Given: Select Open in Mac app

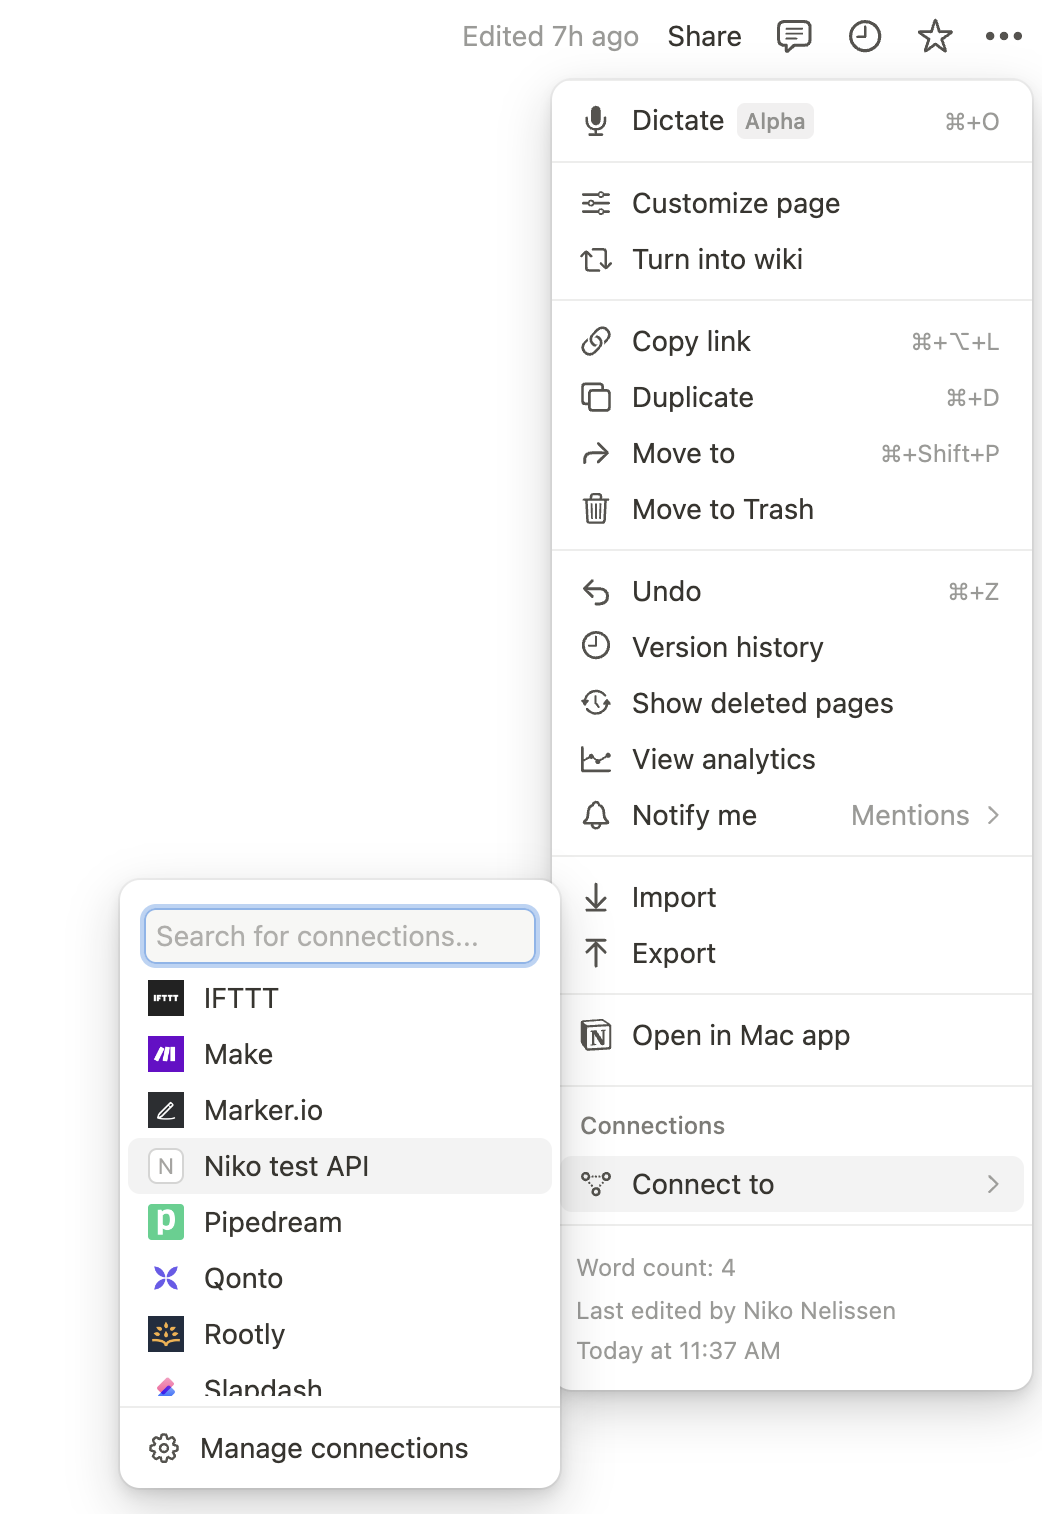Looking at the screenshot, I should [792, 1035].
